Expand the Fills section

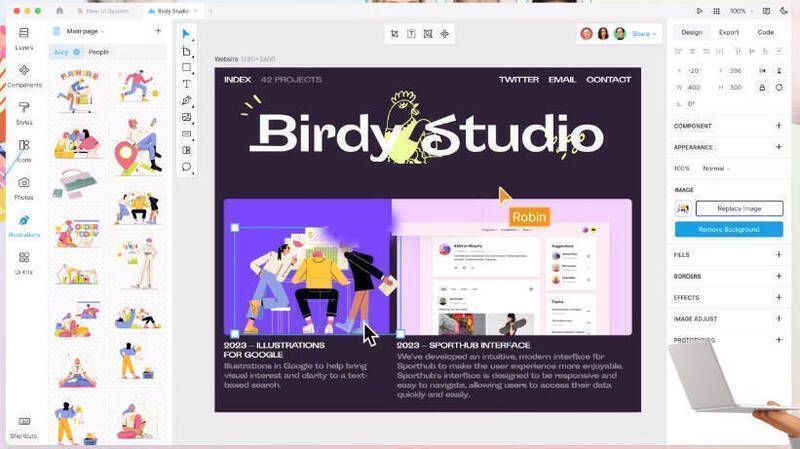pyautogui.click(x=778, y=255)
